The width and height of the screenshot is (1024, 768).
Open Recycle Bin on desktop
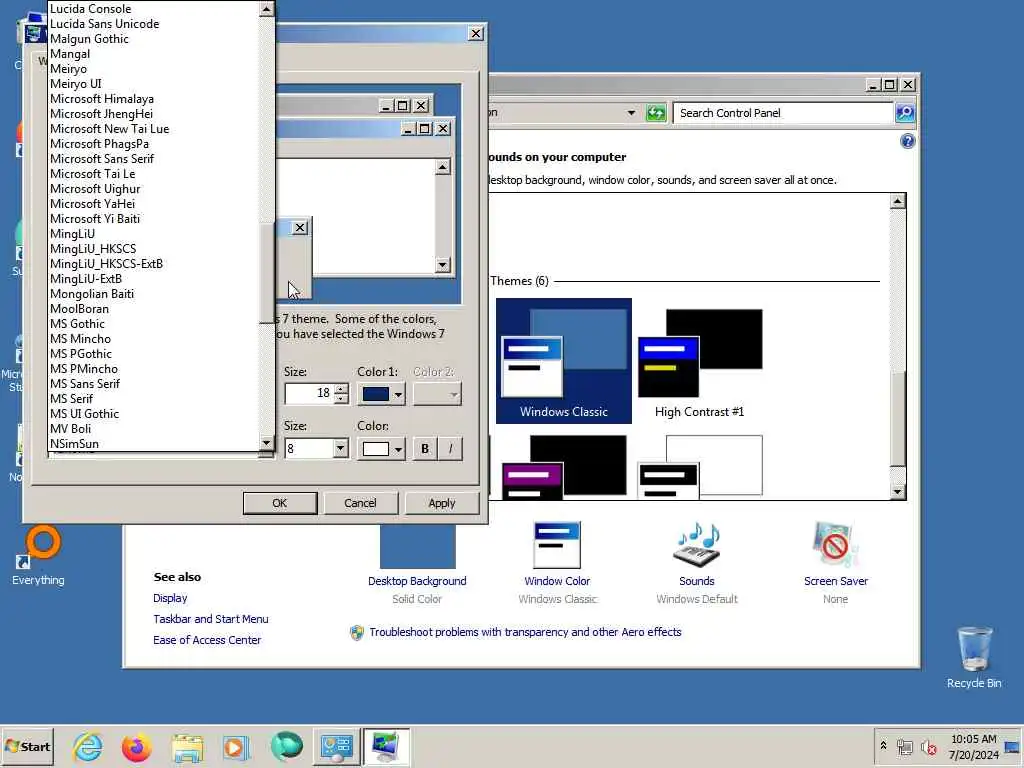tap(974, 656)
